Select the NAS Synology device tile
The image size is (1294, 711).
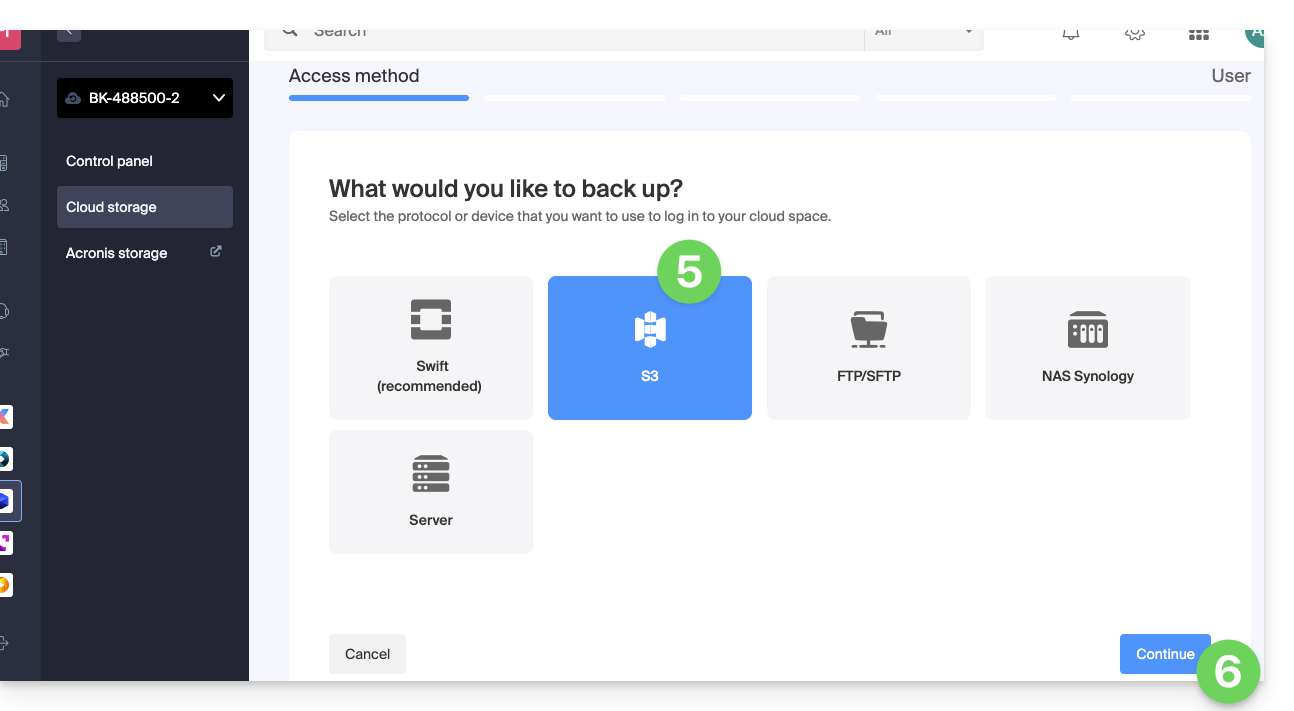(1087, 347)
